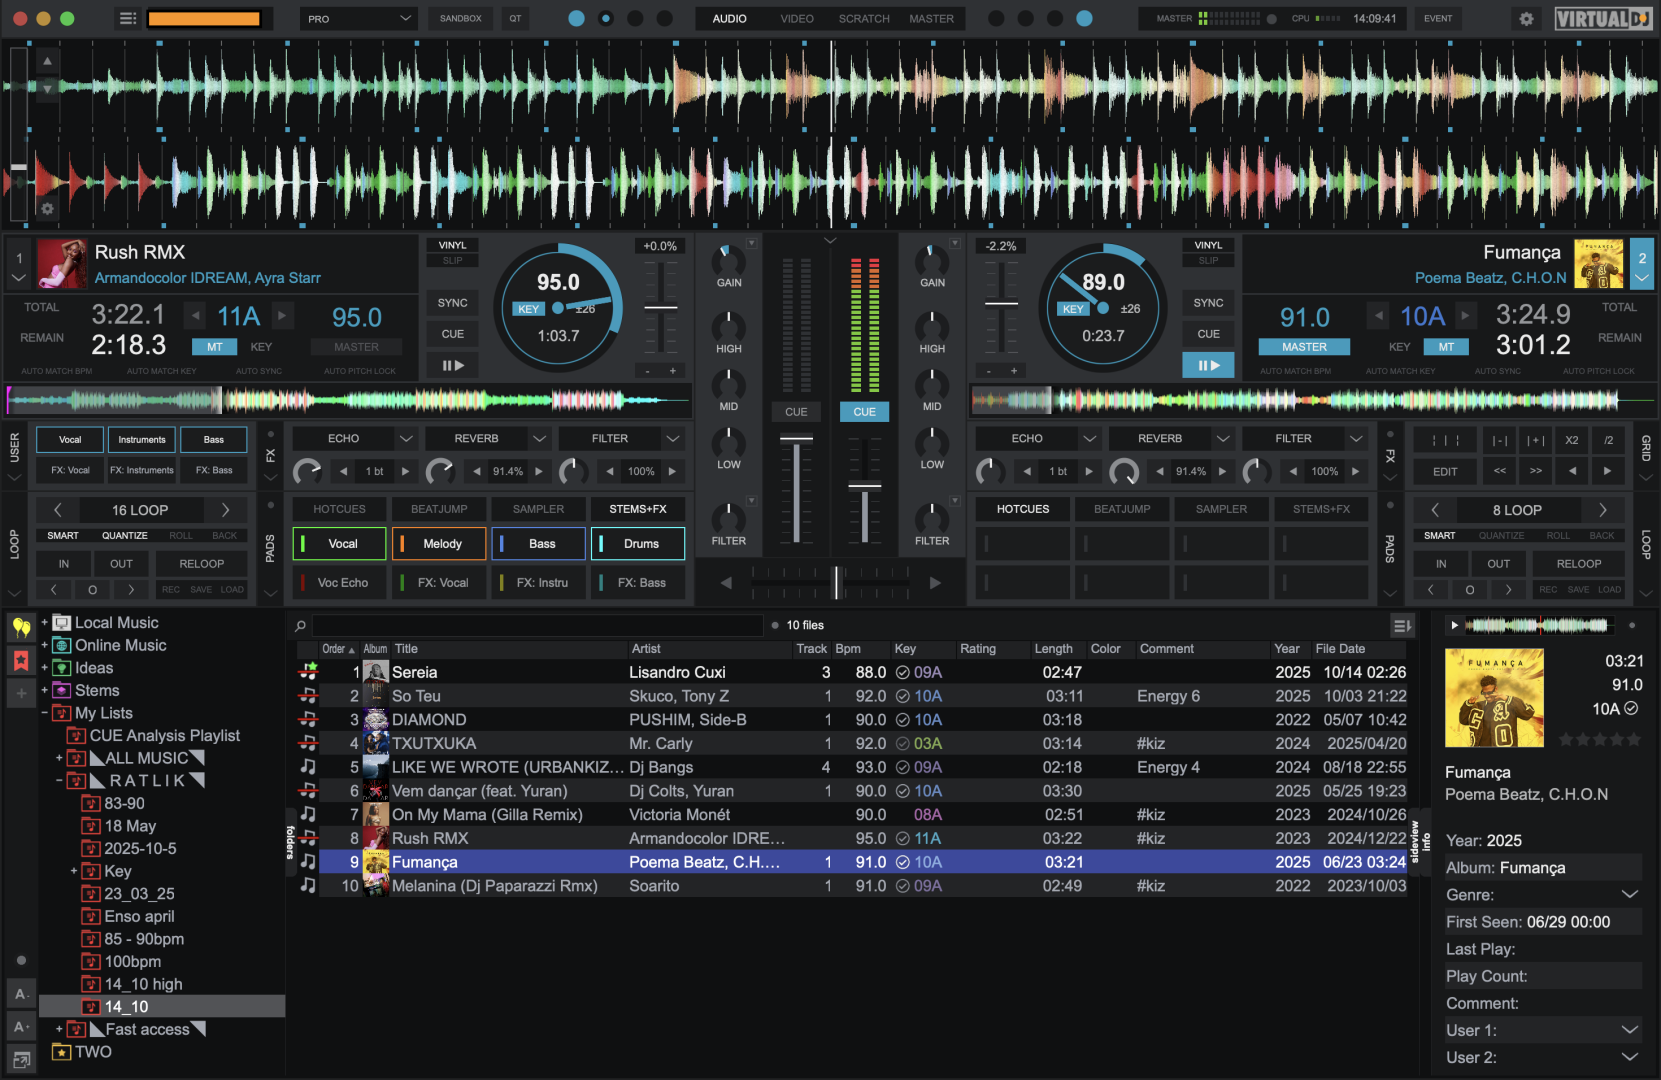
Task: Play the track preview in info panel
Action: 1454,626
